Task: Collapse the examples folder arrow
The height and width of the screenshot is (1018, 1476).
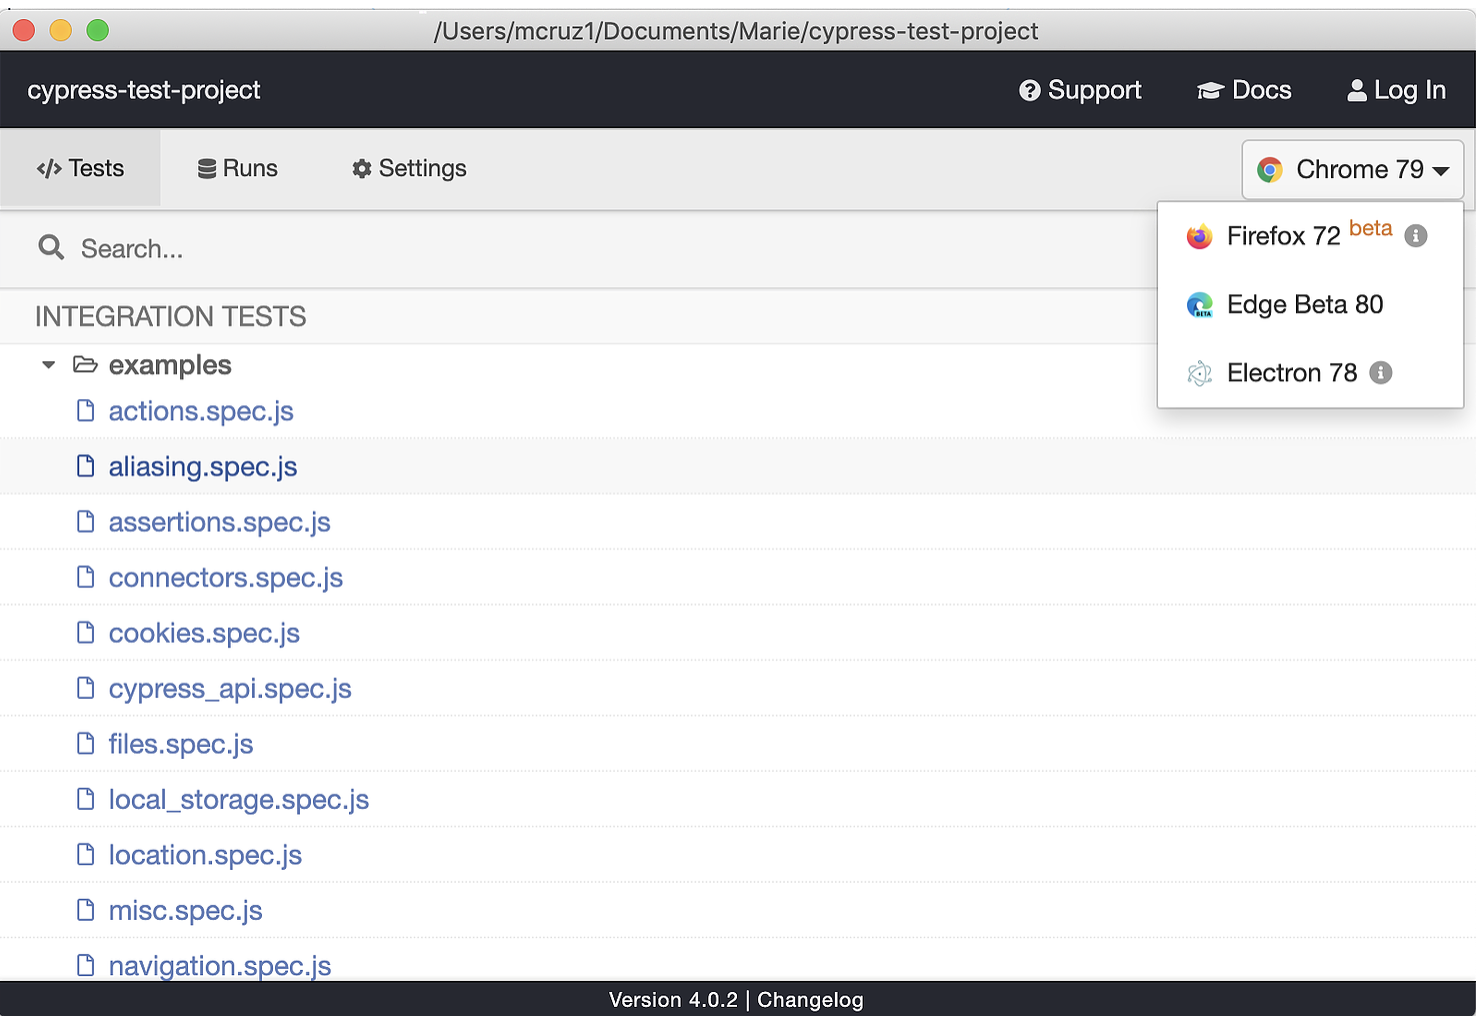Action: click(48, 365)
